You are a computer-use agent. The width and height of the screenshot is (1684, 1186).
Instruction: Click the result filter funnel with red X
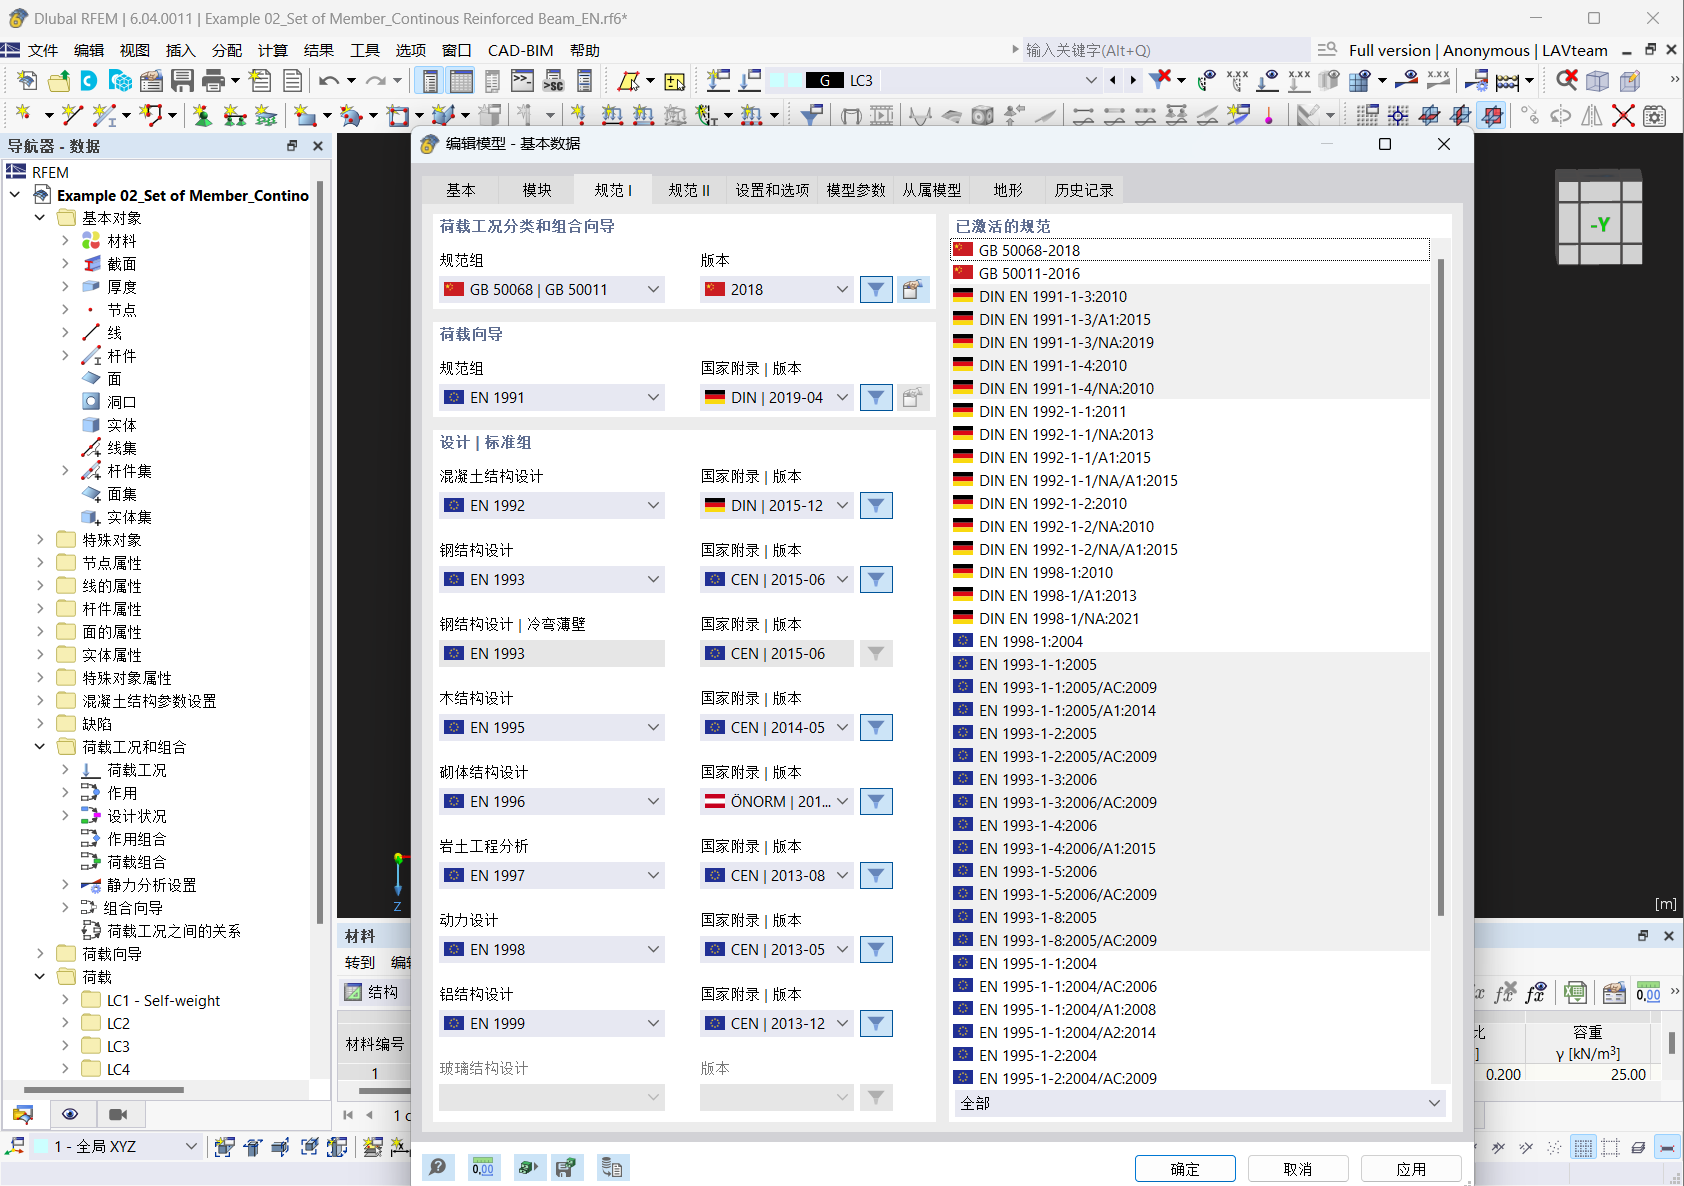[x=1160, y=80]
